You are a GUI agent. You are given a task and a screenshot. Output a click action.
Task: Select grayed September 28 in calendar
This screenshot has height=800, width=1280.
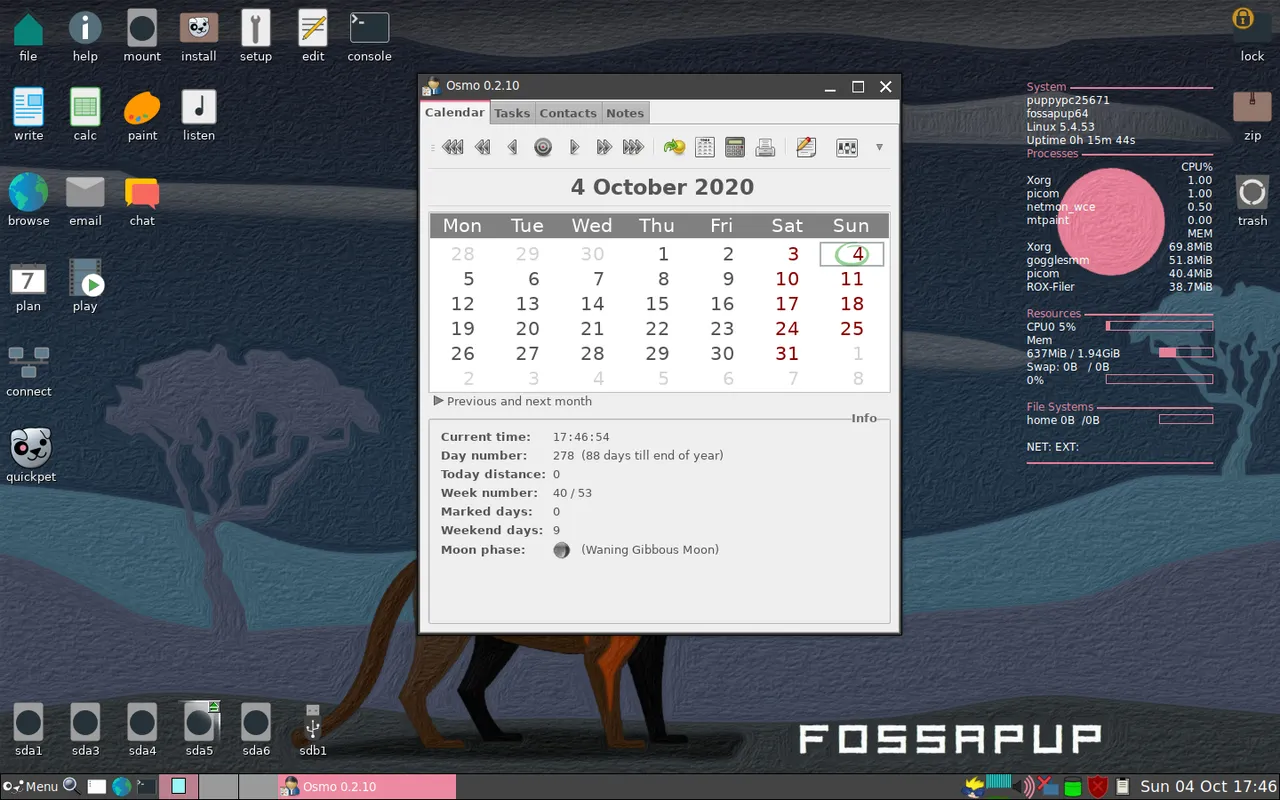(462, 254)
